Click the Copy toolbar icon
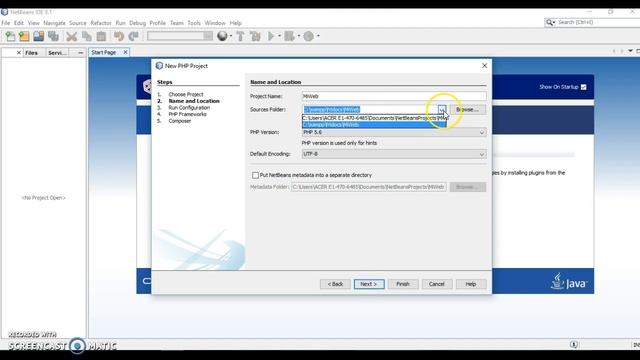Screen dimensions: 640x360 click(87, 36)
